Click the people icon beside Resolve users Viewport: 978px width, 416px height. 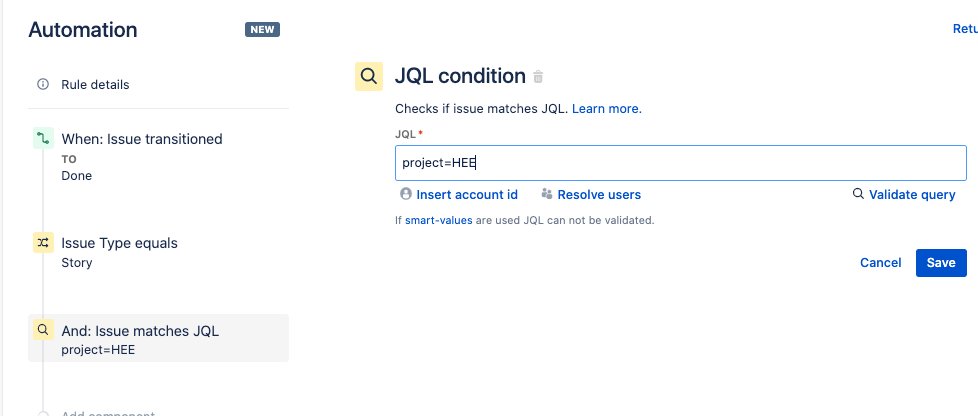coord(547,194)
